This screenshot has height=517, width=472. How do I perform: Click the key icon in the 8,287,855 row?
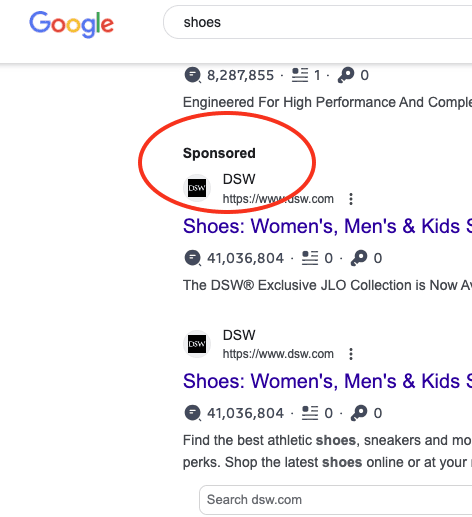tap(346, 75)
